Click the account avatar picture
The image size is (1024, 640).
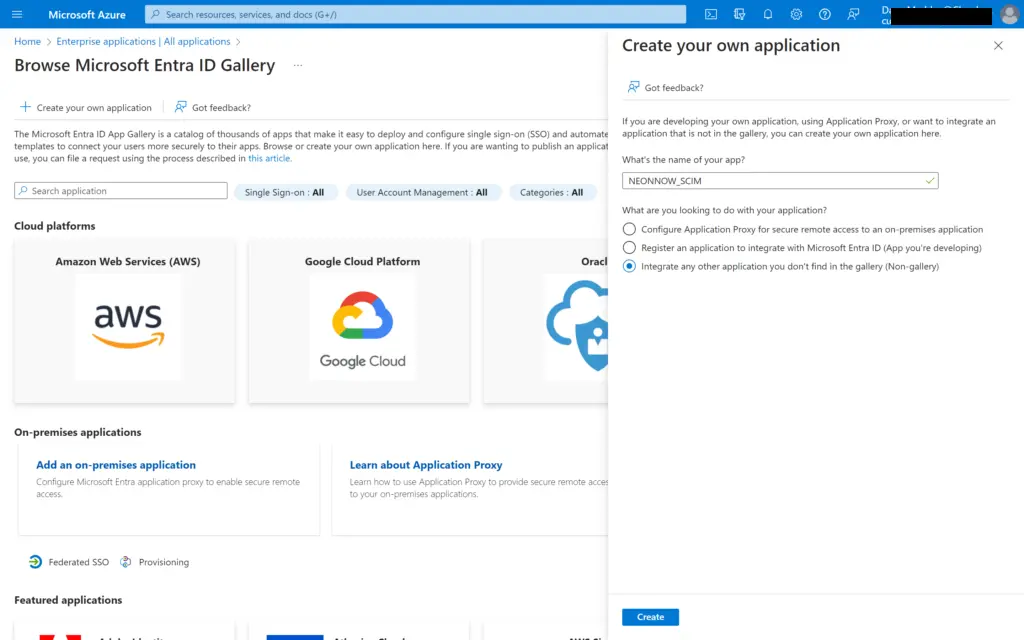[1007, 14]
